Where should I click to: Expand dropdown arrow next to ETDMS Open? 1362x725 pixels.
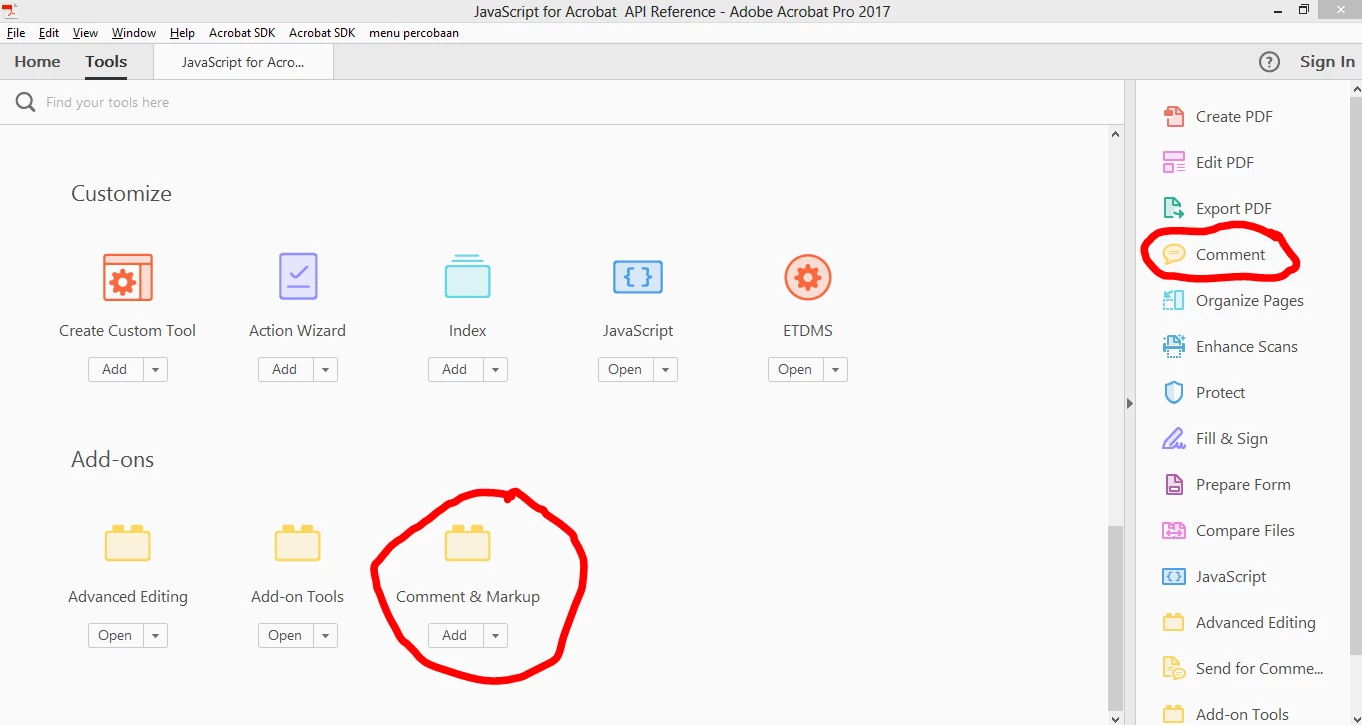(x=835, y=369)
